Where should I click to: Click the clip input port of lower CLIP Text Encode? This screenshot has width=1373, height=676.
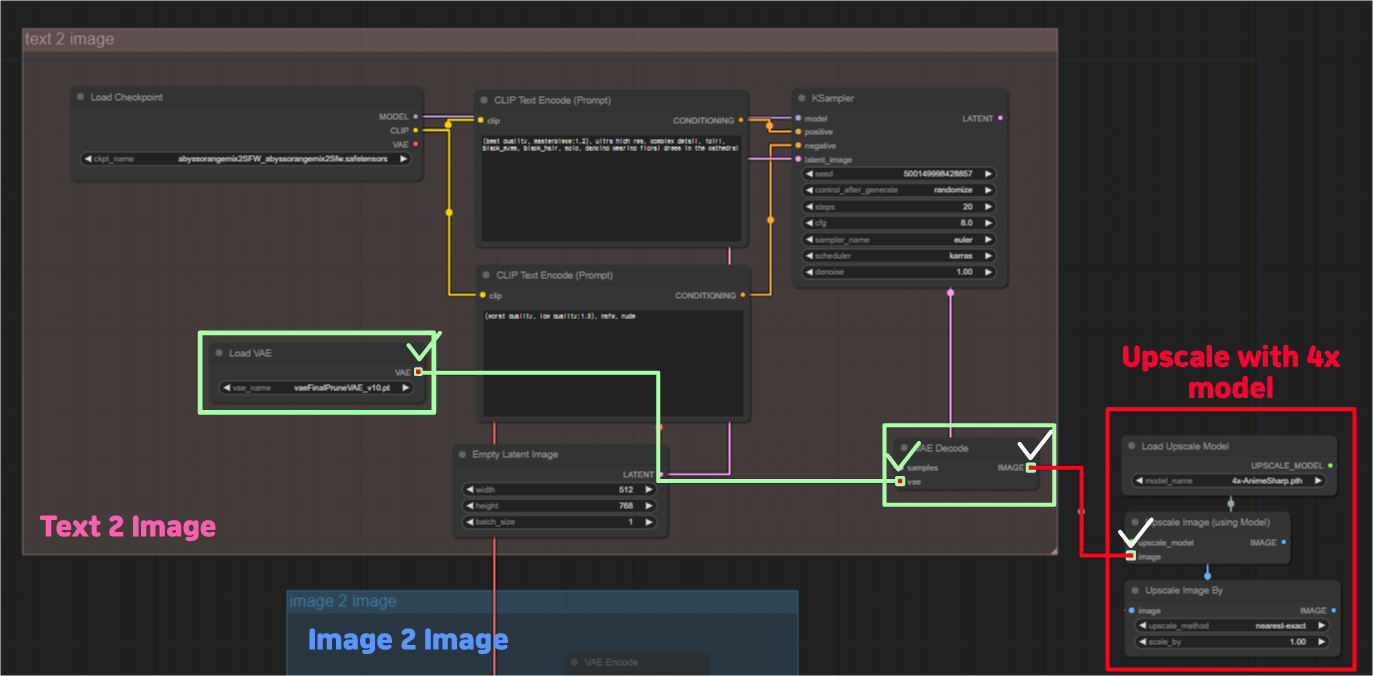(481, 295)
